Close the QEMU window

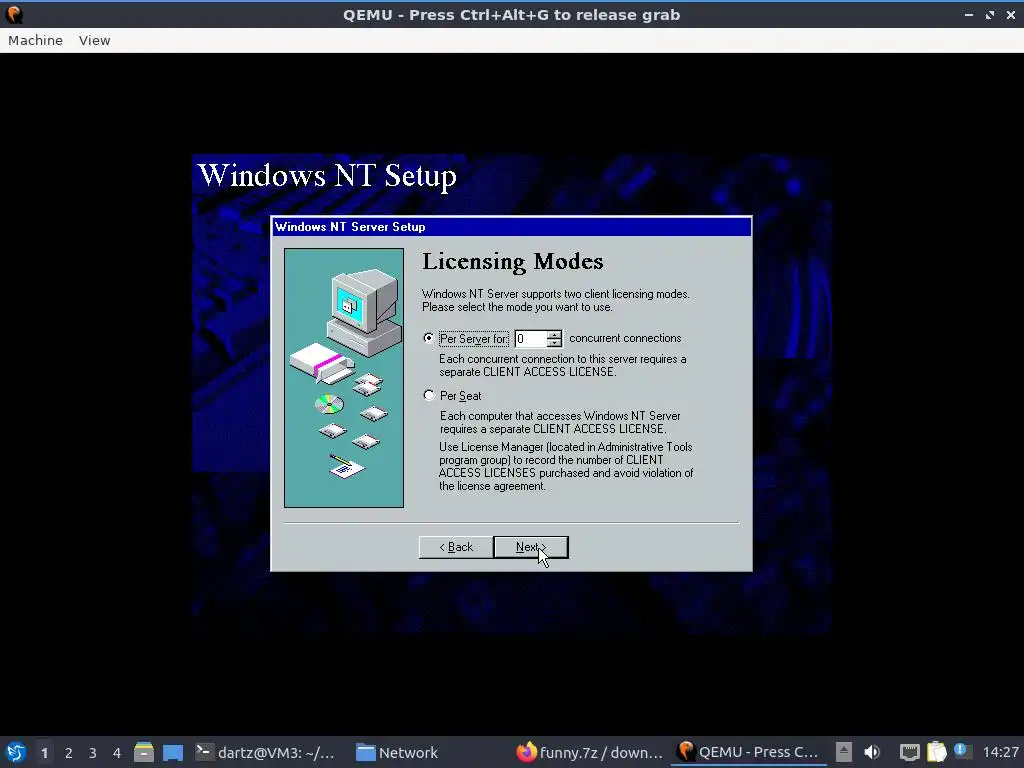[x=1011, y=14]
